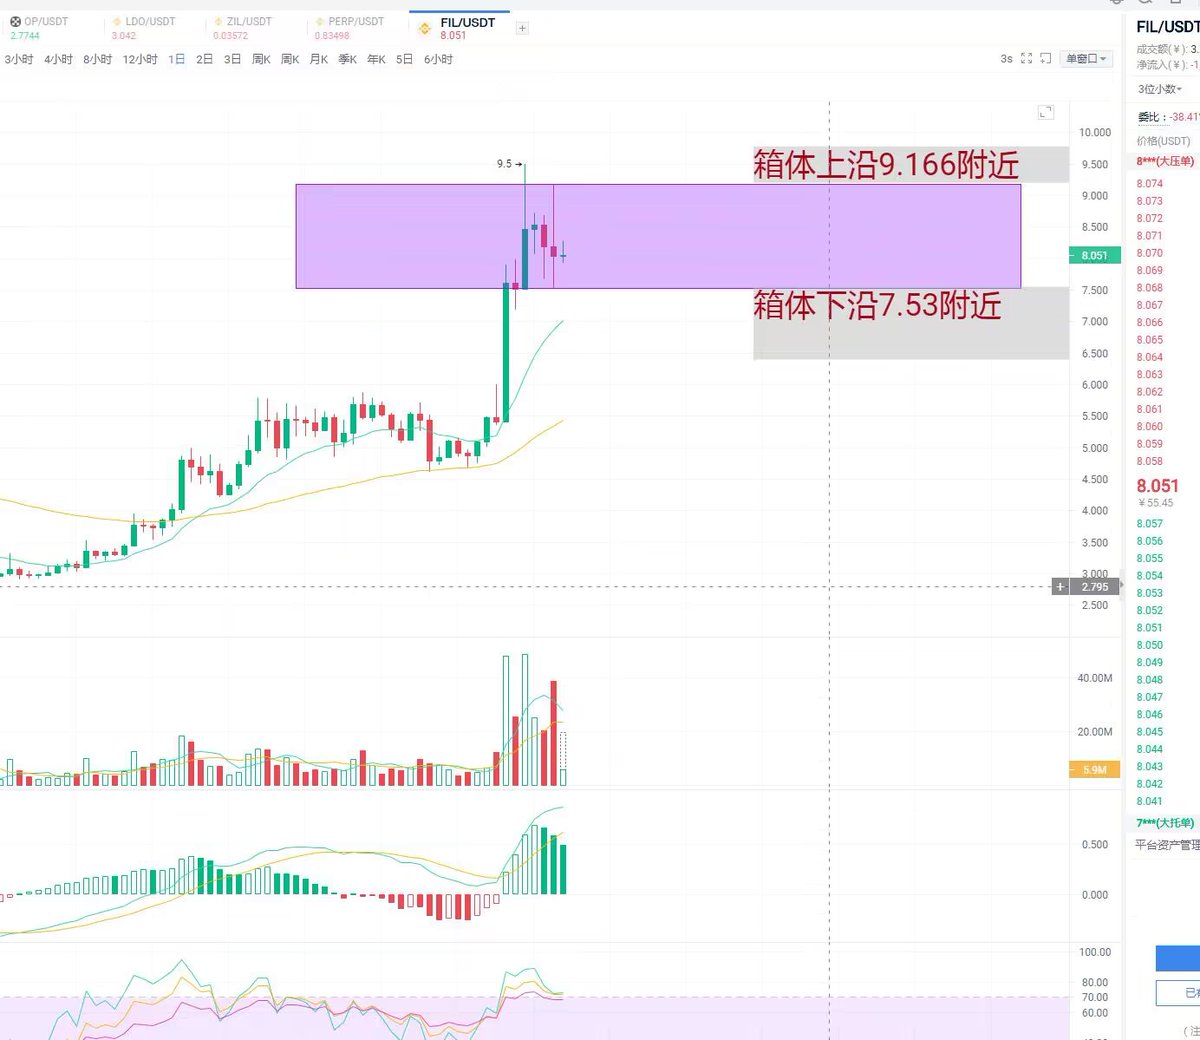Select the 1日 timeframe
This screenshot has width=1200, height=1040.
tap(177, 59)
